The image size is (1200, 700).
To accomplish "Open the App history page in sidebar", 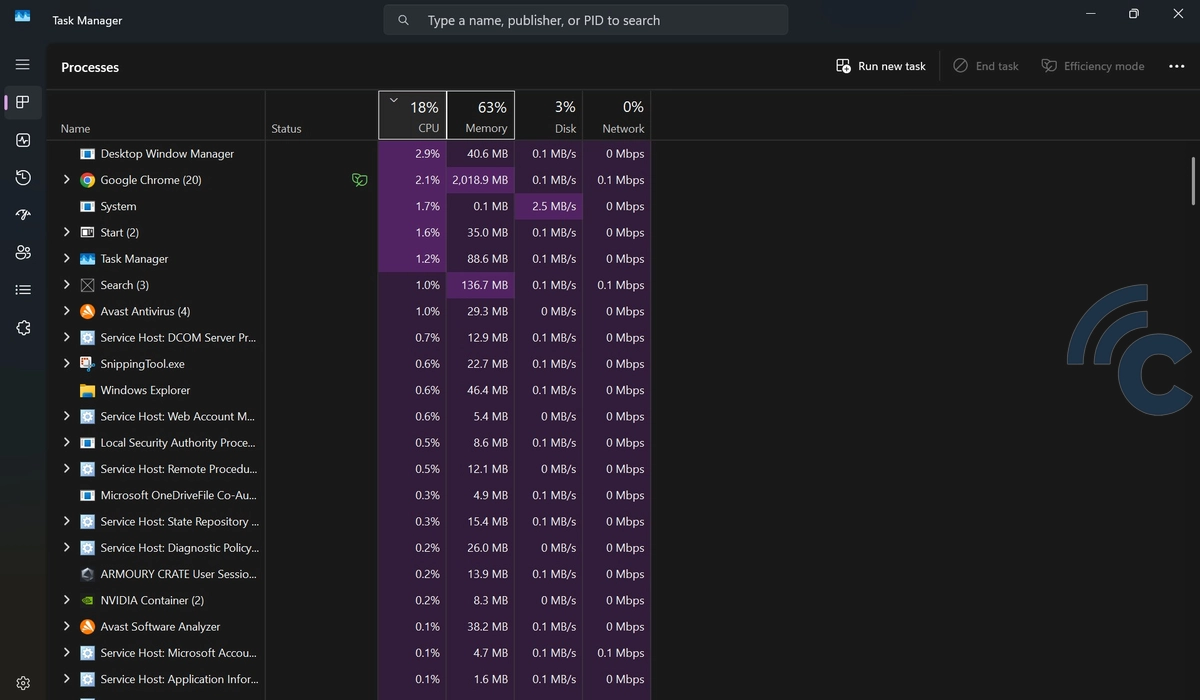I will (x=23, y=177).
